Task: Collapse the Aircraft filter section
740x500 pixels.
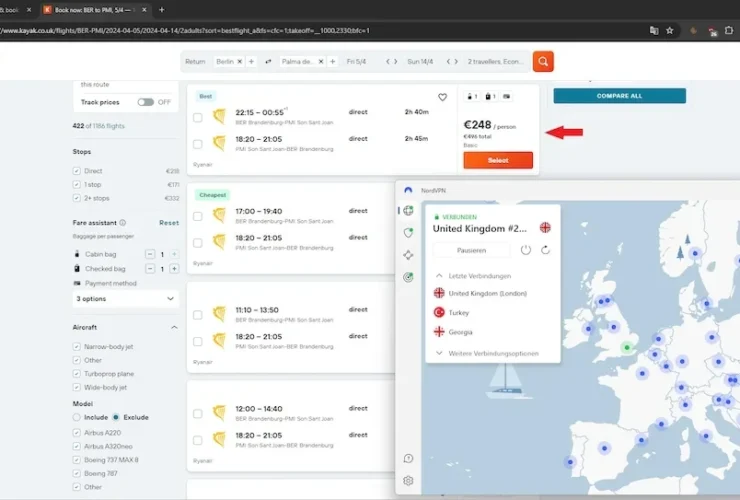Action: [x=174, y=327]
